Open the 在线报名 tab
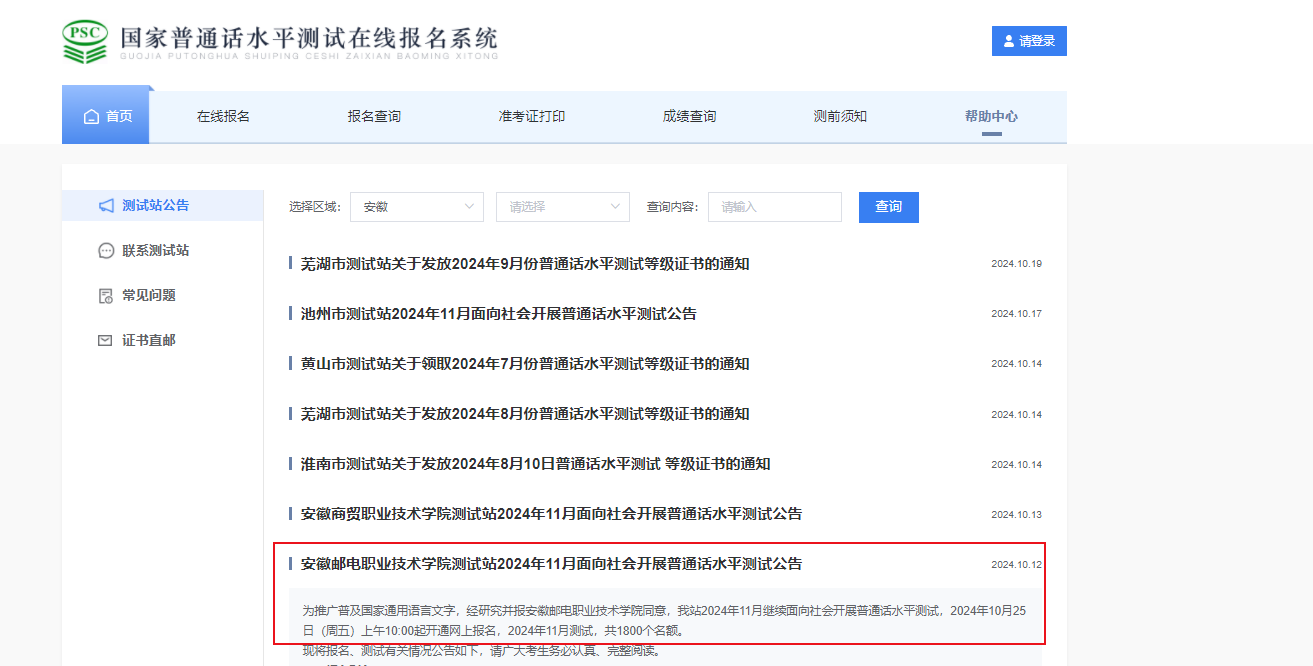This screenshot has height=666, width=1313. point(223,116)
